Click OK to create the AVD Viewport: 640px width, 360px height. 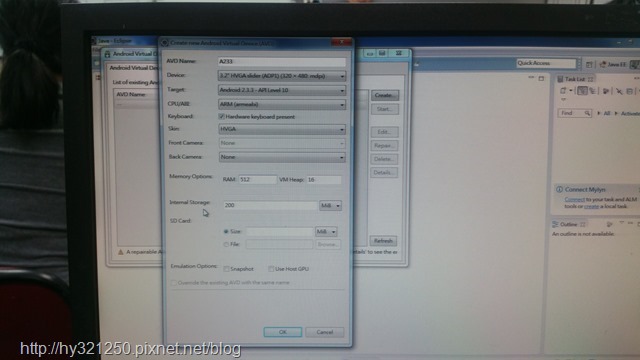pos(283,332)
